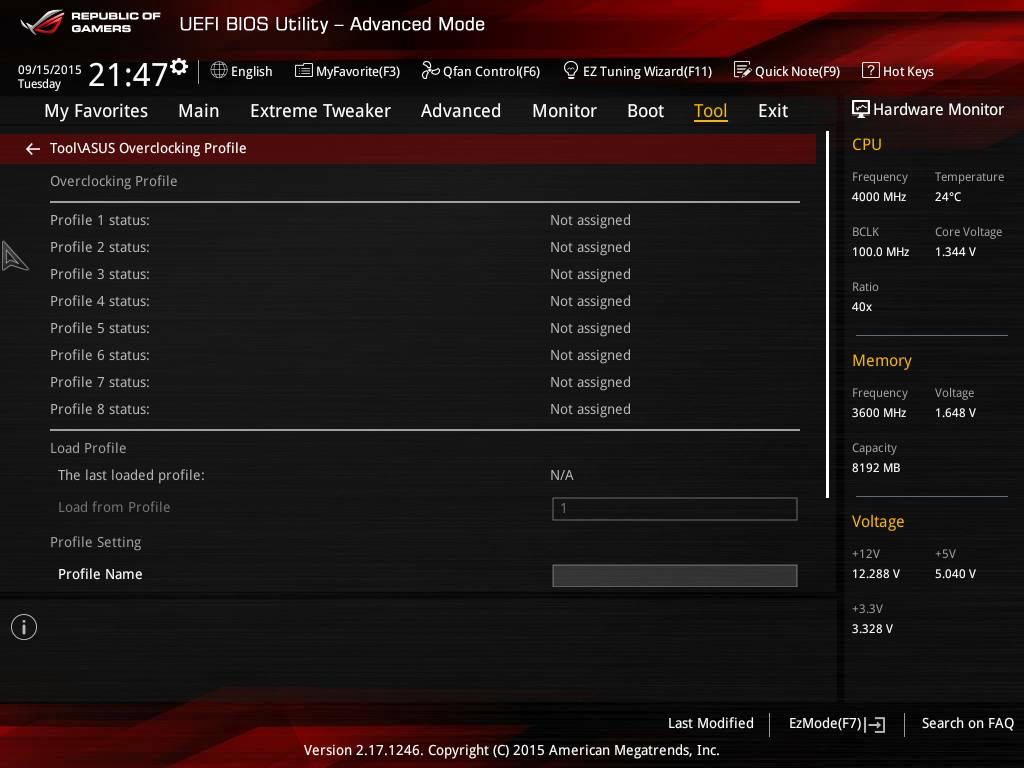Click the side pointer arrow icon
This screenshot has height=768, width=1024.
(14, 256)
